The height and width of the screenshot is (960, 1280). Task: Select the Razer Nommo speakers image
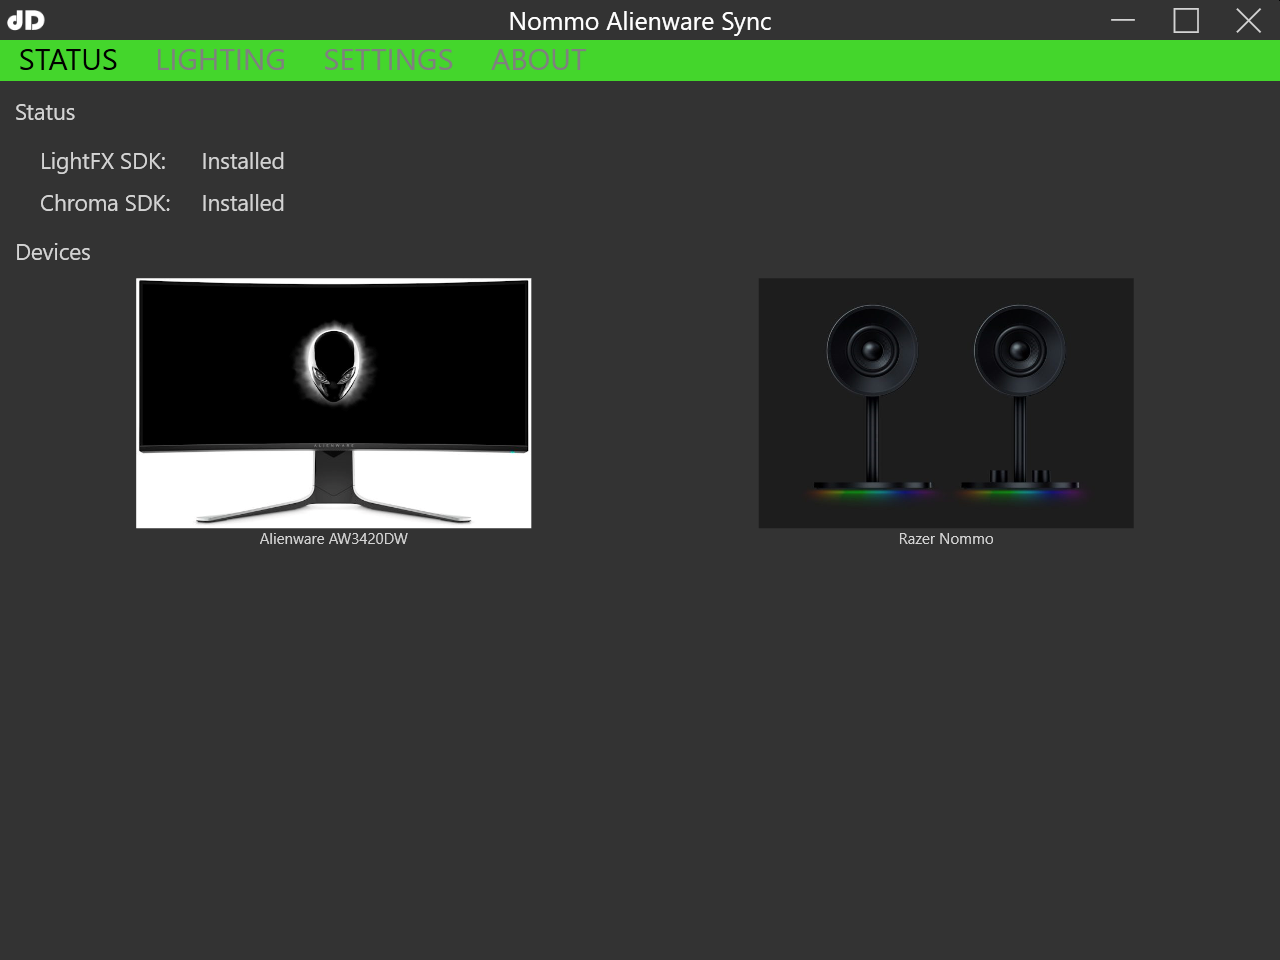pos(946,403)
